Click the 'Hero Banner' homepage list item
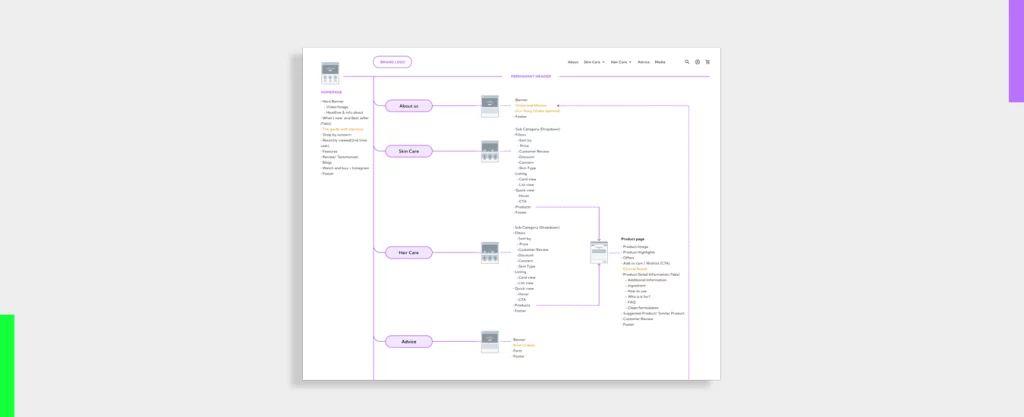 [x=332, y=102]
